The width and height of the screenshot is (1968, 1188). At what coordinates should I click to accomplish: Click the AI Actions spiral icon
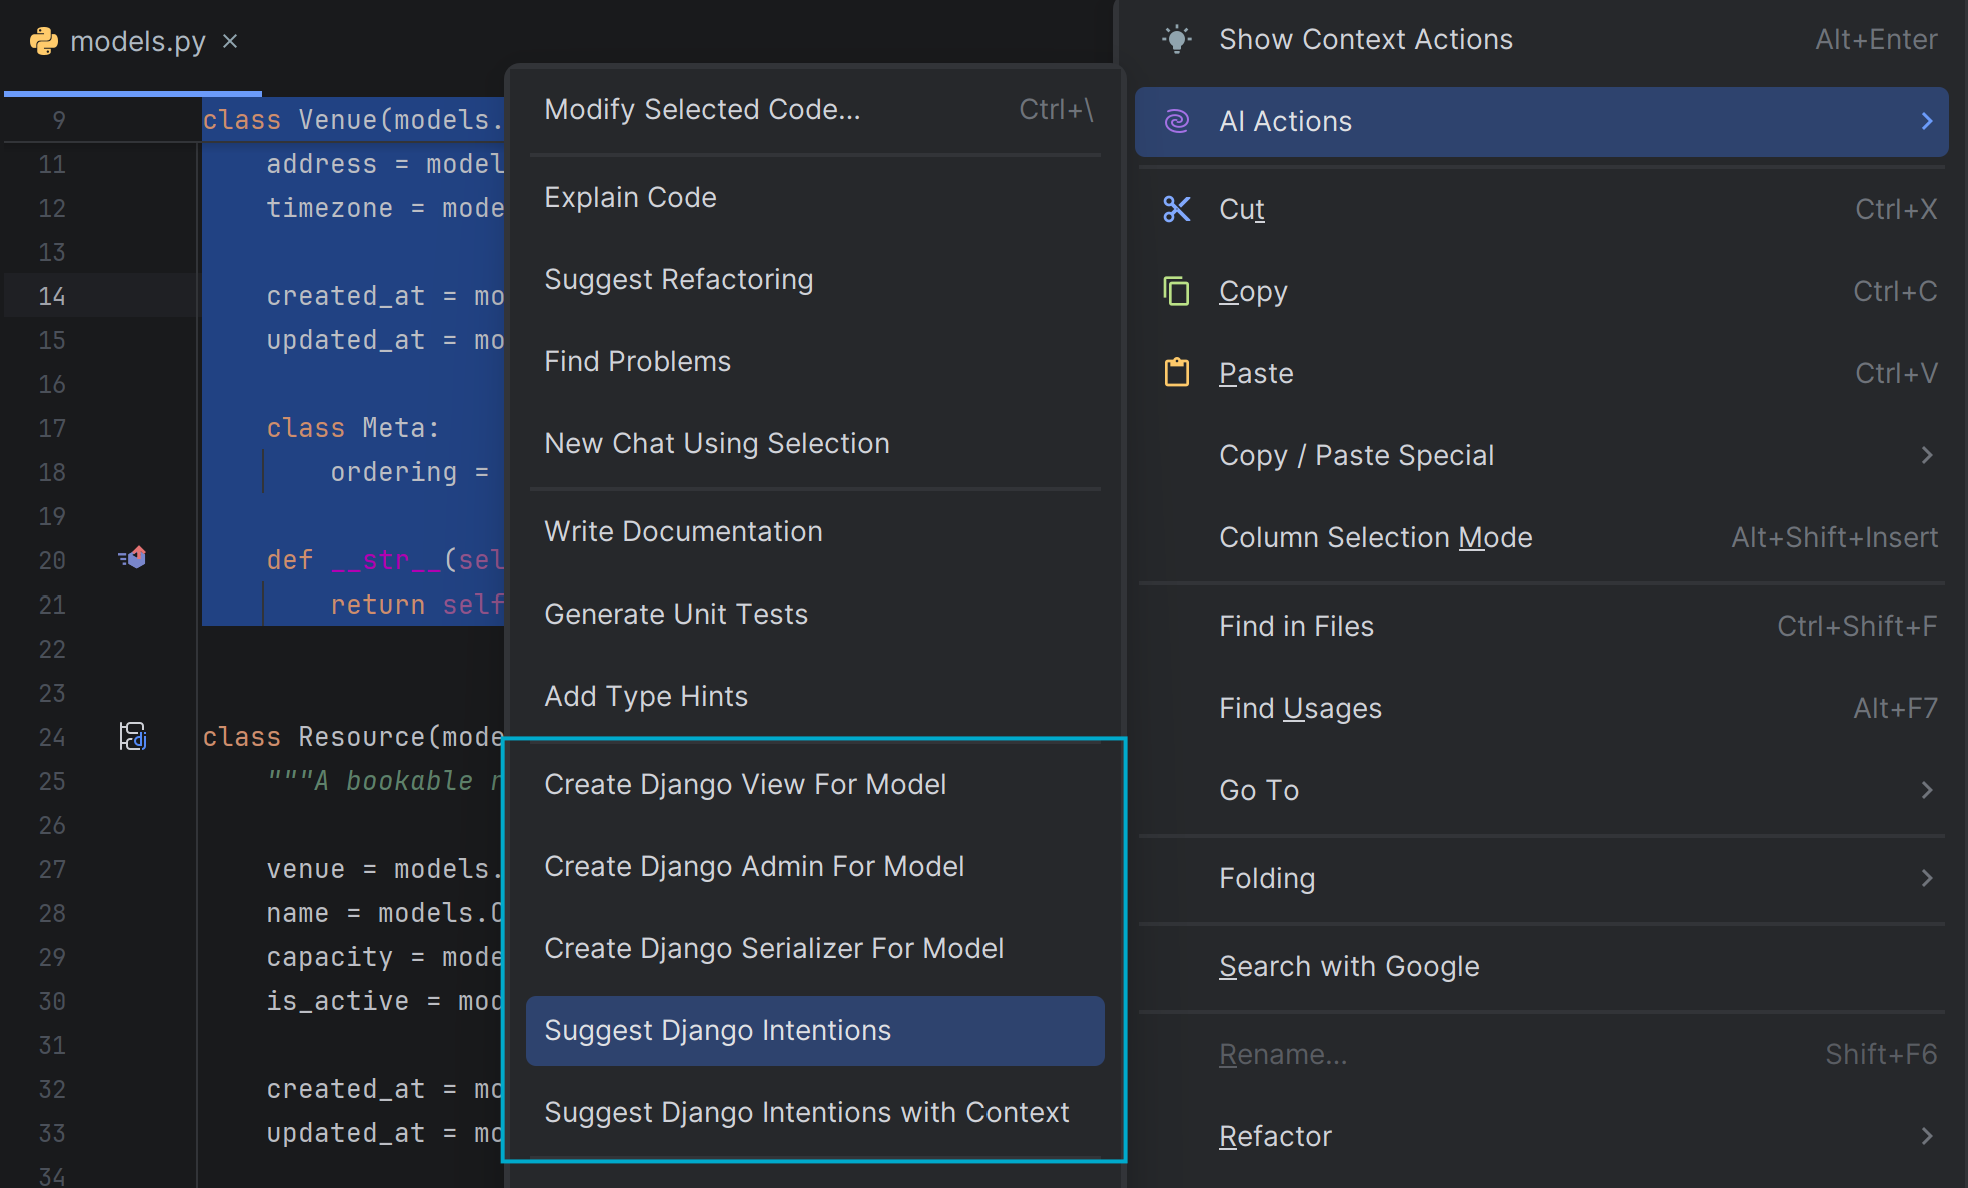[x=1177, y=121]
